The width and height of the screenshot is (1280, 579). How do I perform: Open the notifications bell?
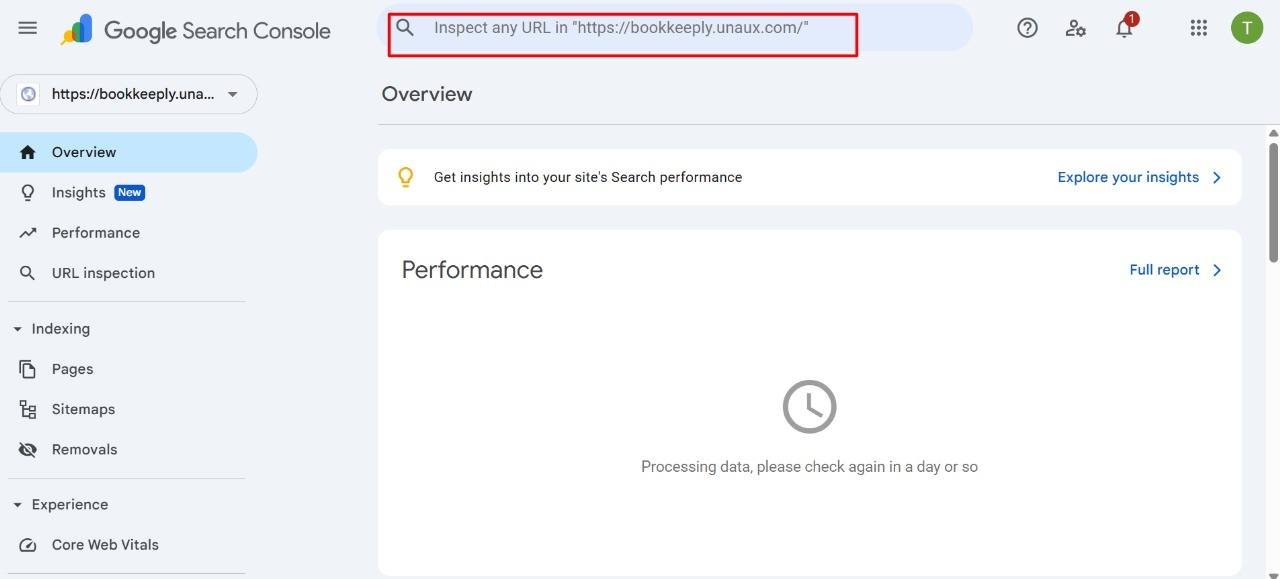[x=1124, y=28]
